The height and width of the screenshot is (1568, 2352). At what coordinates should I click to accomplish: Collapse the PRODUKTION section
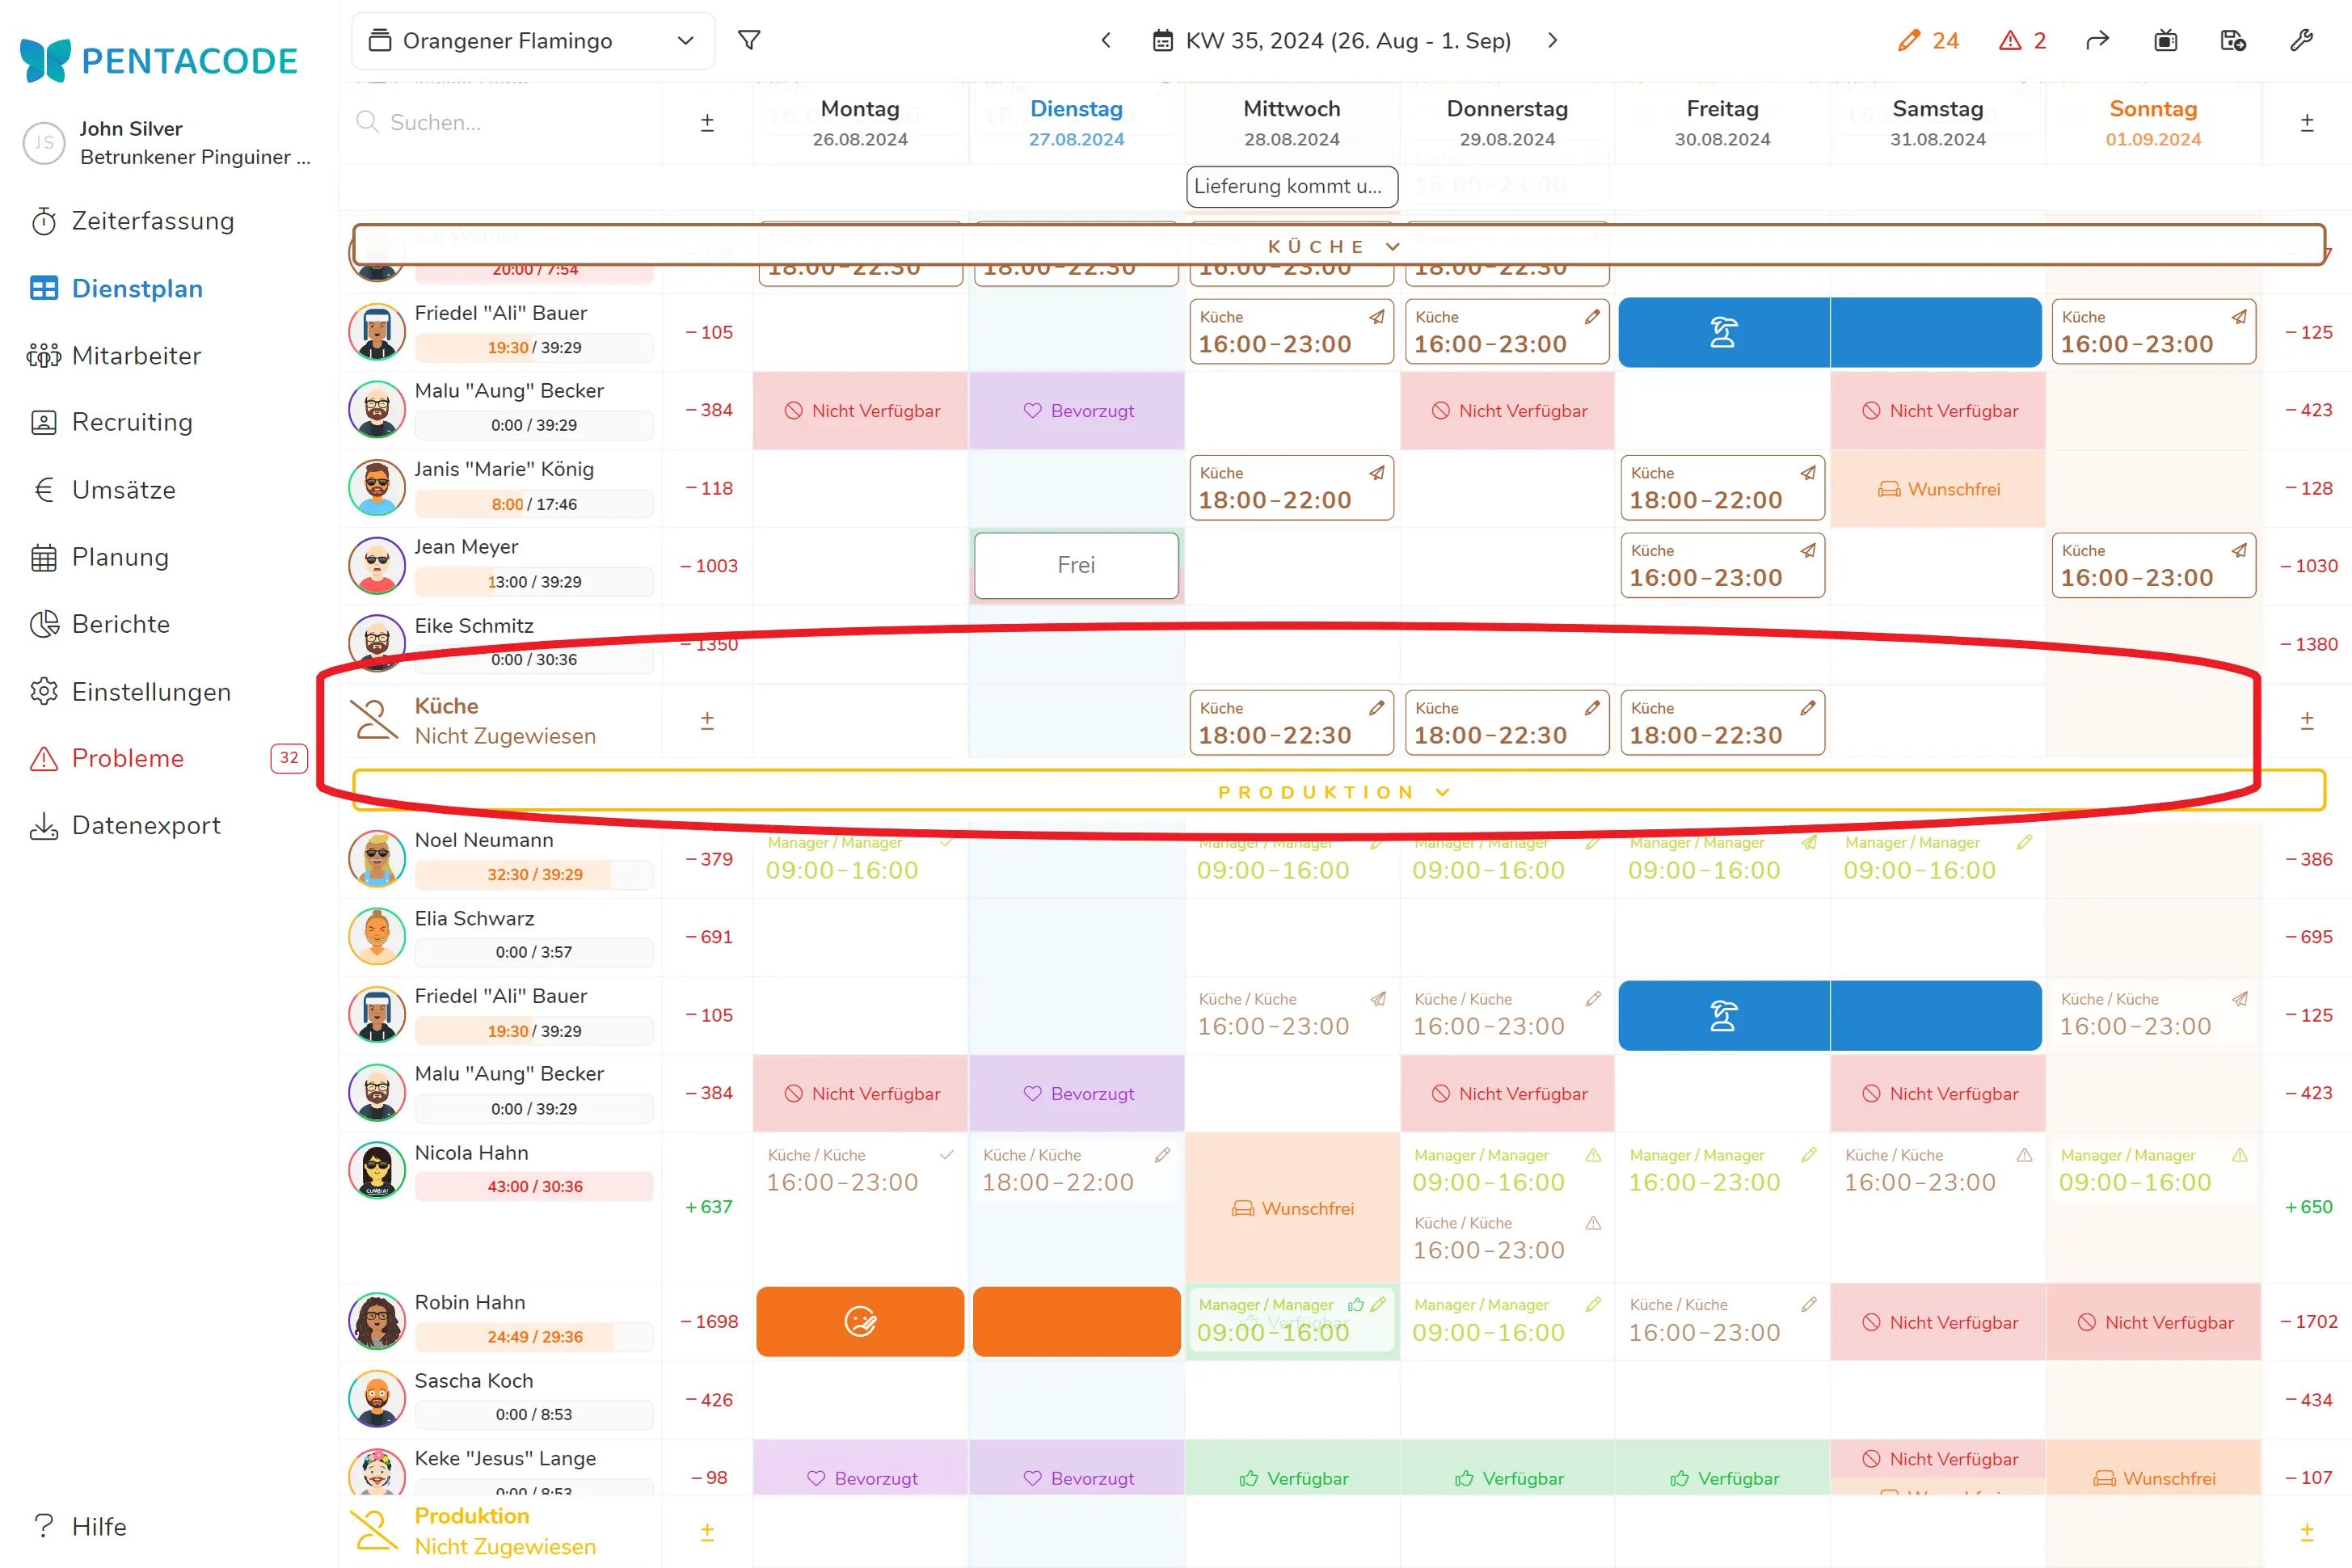1442,792
